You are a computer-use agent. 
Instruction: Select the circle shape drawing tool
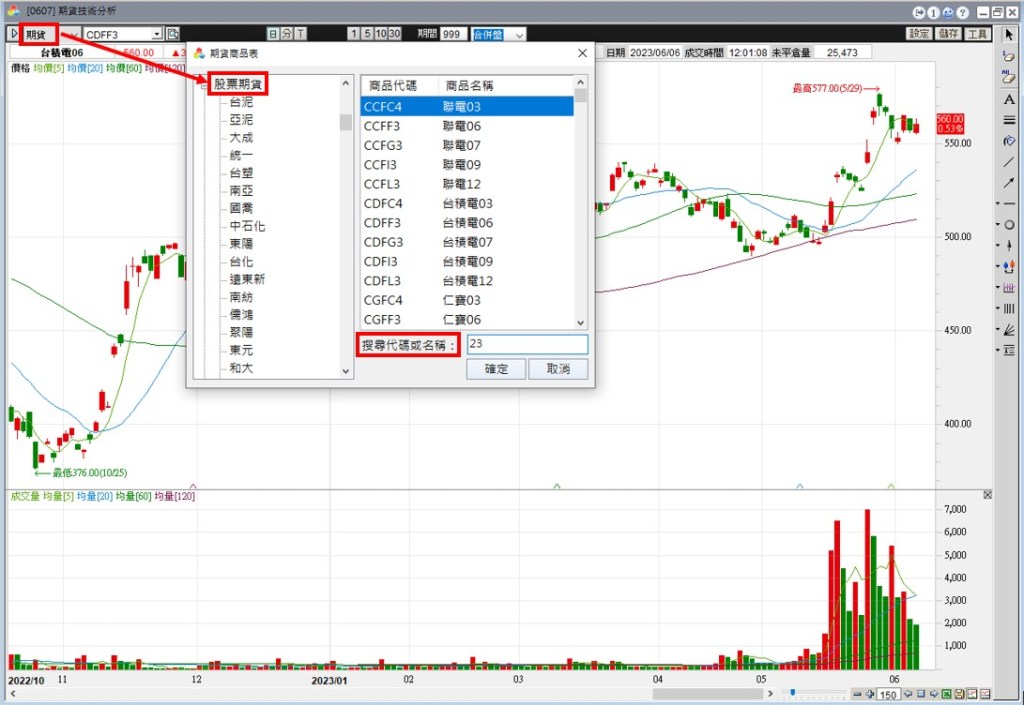click(1009, 224)
